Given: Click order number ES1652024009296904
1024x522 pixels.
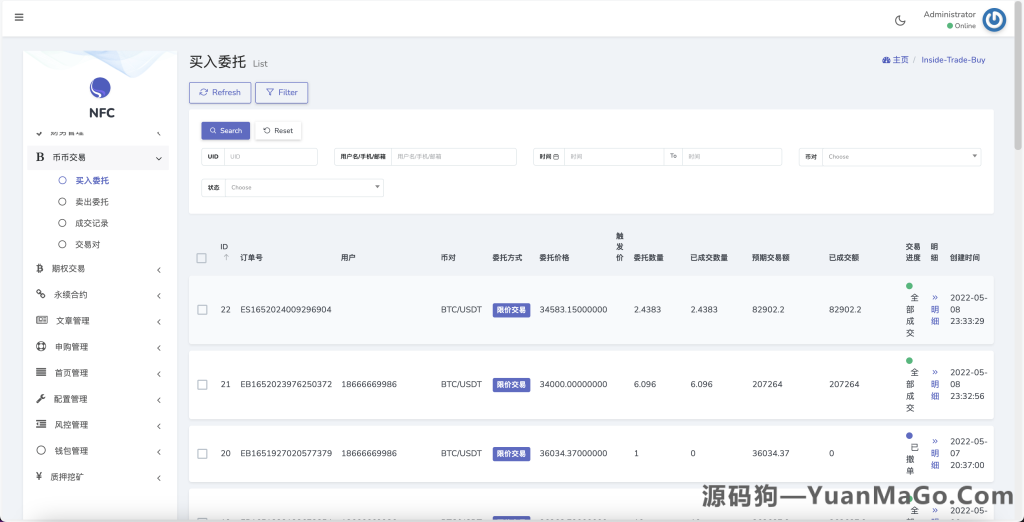Looking at the screenshot, I should coord(286,310).
